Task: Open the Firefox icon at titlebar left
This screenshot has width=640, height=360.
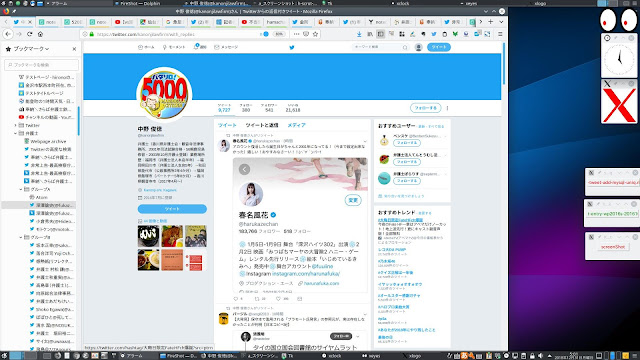Action: pos(6,11)
